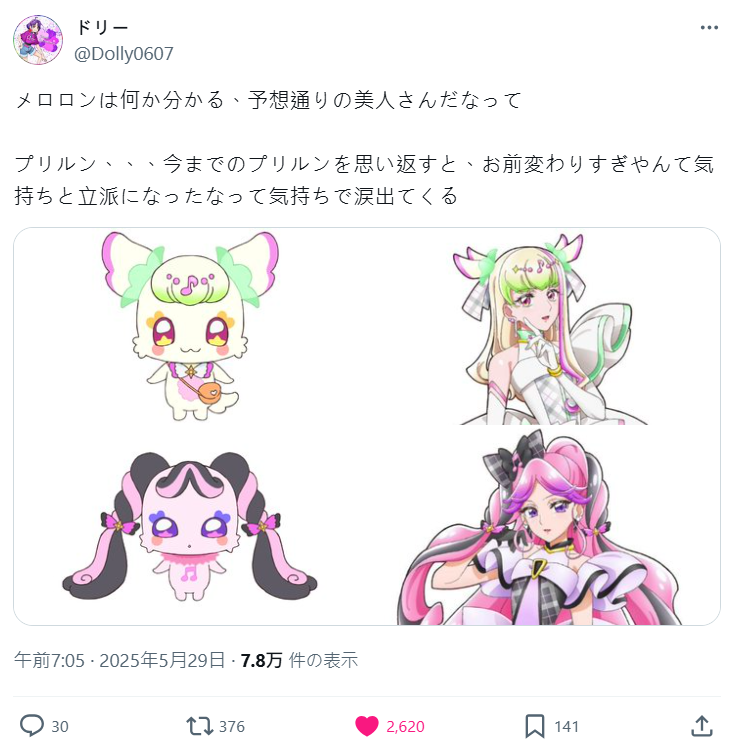Viewport: 733px width, 751px height.
Task: Click the share upload icon
Action: click(702, 726)
